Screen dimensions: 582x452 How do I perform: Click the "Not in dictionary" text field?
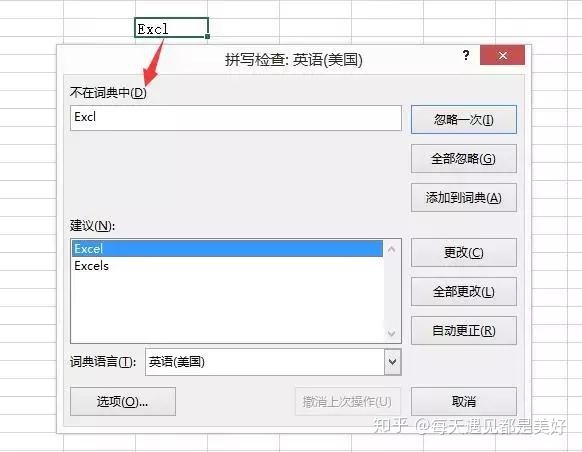point(236,118)
